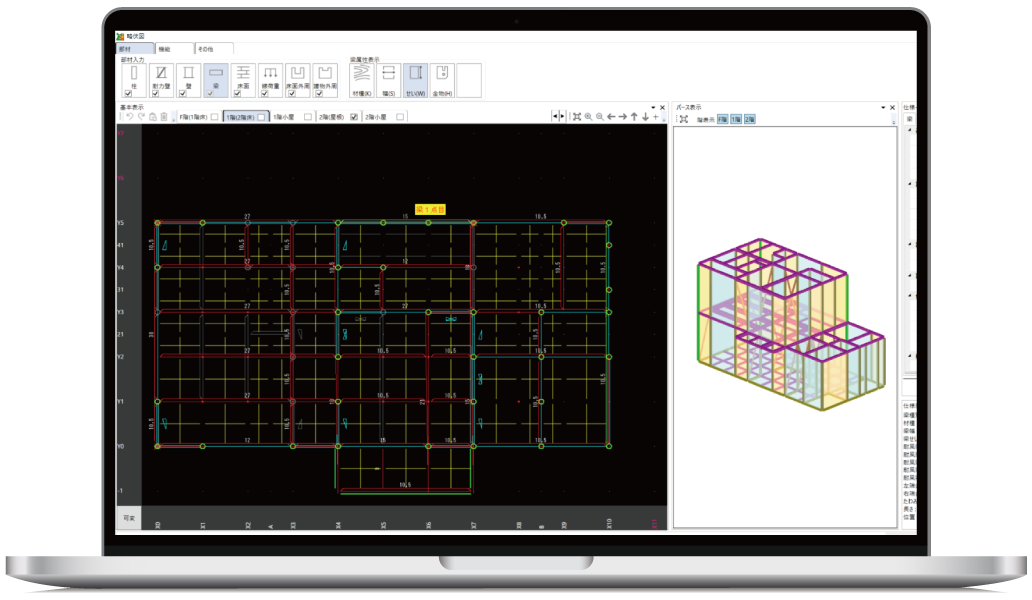
Task: Click the zoom in magnifier icon
Action: pyautogui.click(x=588, y=117)
